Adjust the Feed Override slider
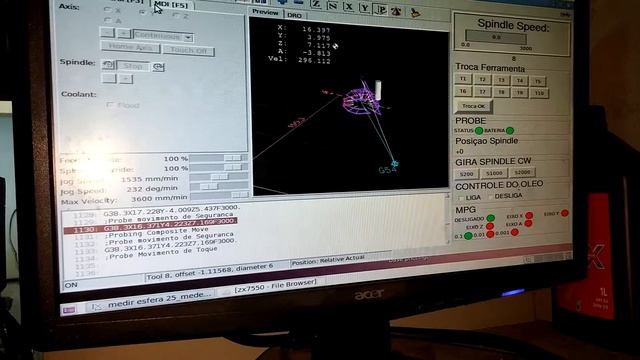Screen dimensions: 640x360 point(218,158)
